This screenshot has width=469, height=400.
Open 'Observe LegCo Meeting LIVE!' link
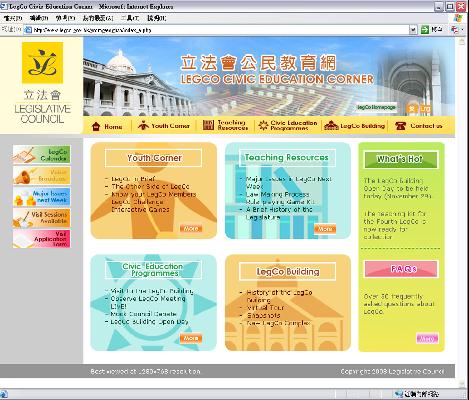(x=148, y=302)
